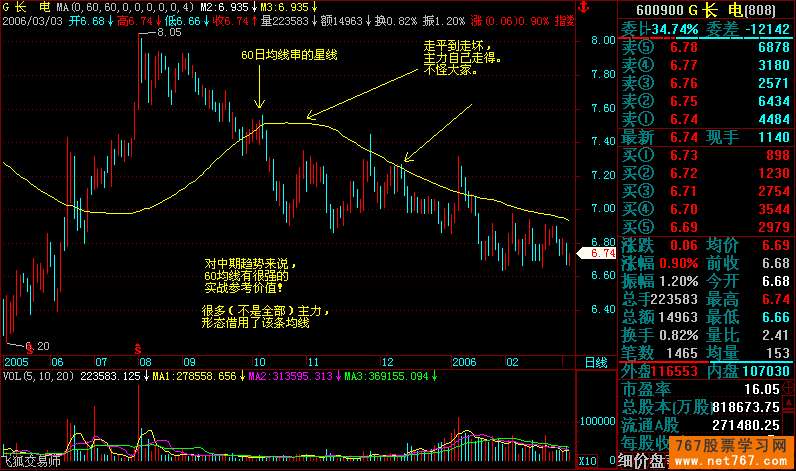
Task: Click the 市盈率 row in the quote panel
Action: tap(701, 389)
